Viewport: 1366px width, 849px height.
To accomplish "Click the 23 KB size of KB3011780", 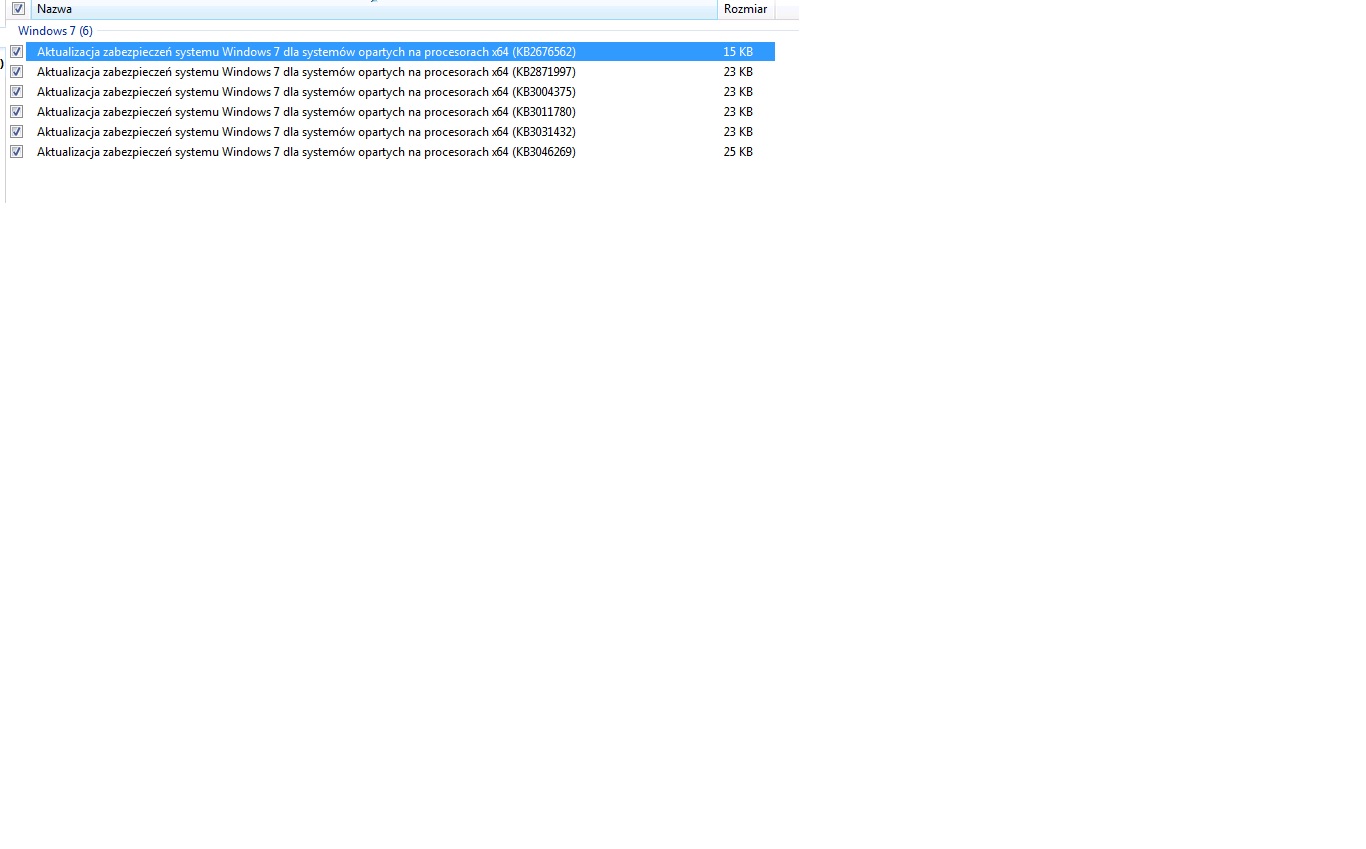I will click(738, 112).
